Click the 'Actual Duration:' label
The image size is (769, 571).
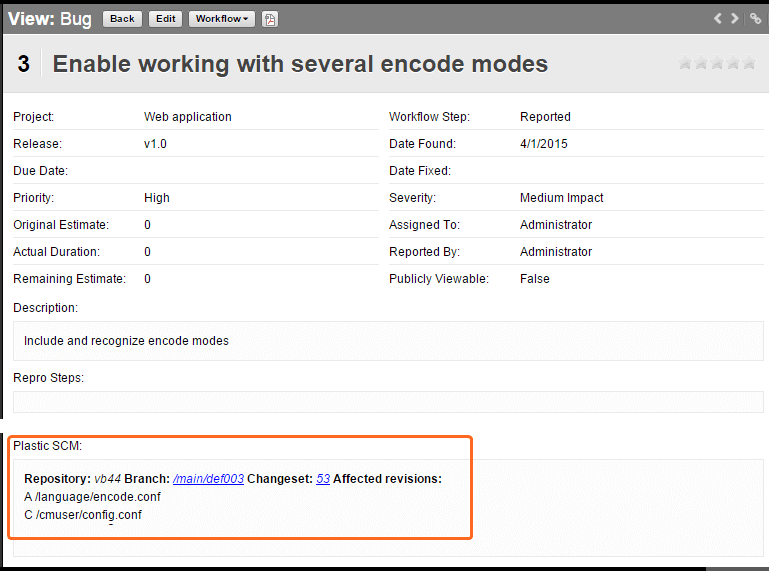click(56, 252)
